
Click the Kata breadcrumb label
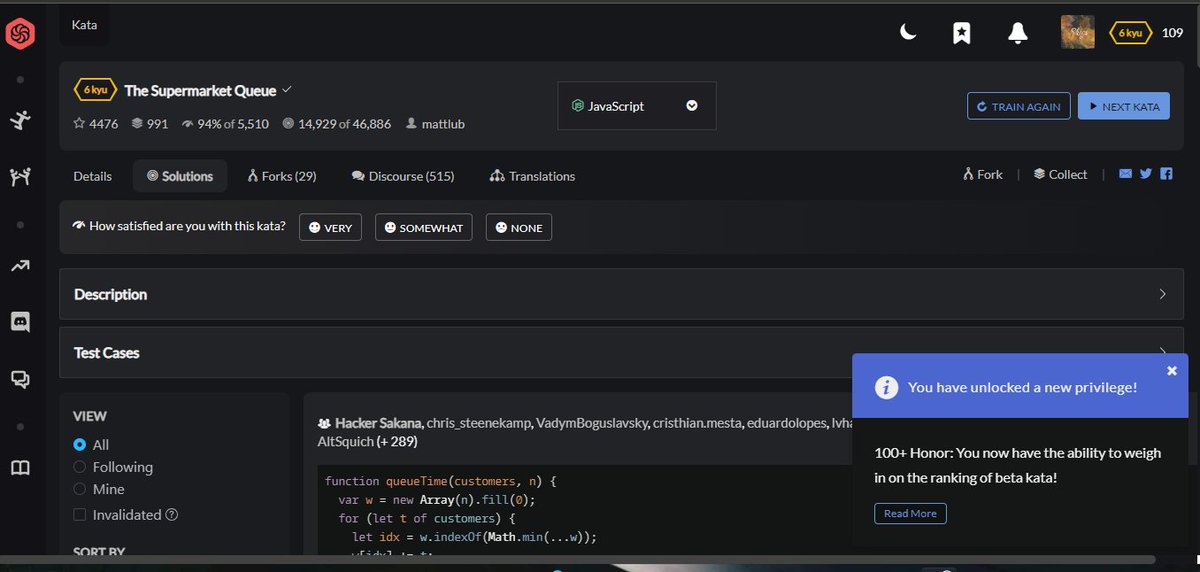(85, 25)
